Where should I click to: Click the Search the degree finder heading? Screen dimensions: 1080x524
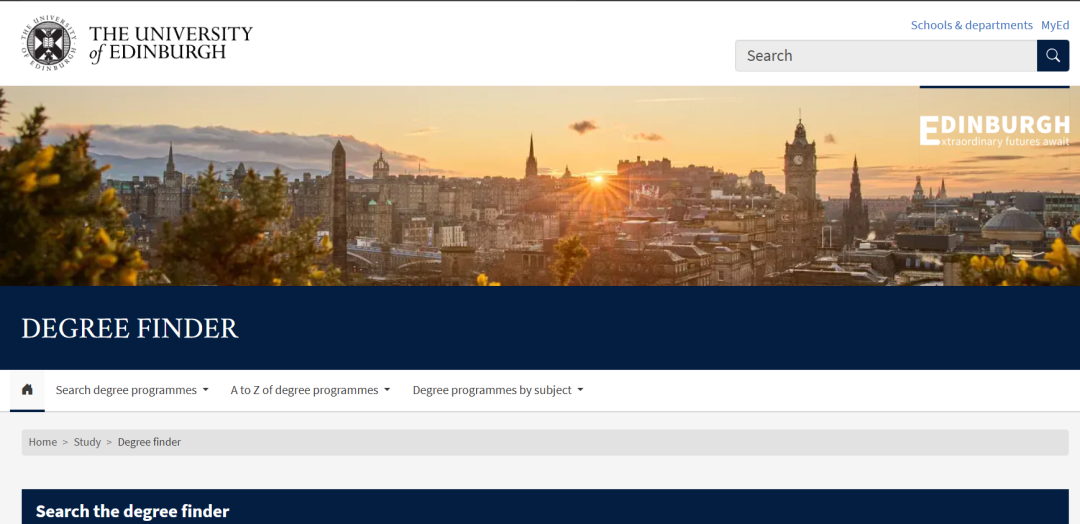pos(132,512)
